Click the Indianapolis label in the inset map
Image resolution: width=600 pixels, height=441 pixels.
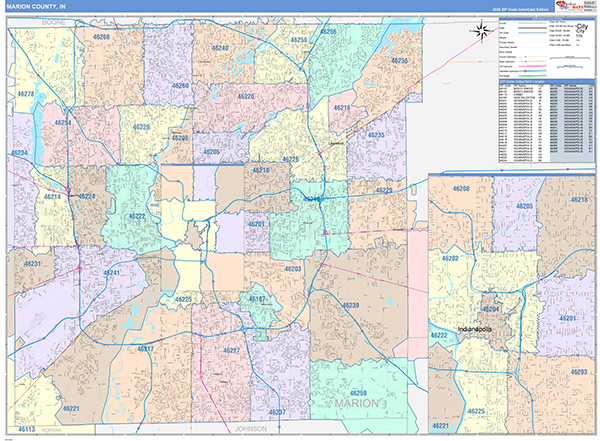[x=475, y=328]
